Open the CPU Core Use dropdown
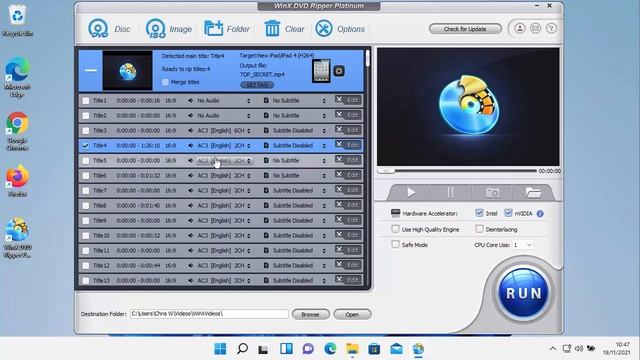This screenshot has height=360, width=640. click(x=523, y=245)
